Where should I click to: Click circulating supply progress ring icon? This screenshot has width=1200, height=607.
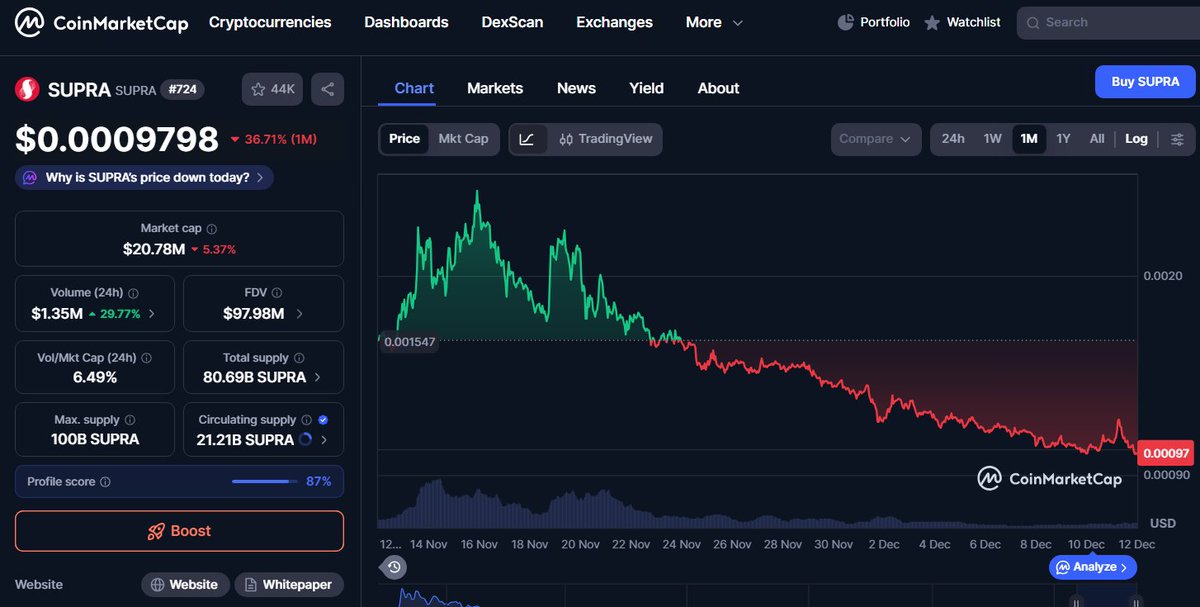tap(305, 440)
